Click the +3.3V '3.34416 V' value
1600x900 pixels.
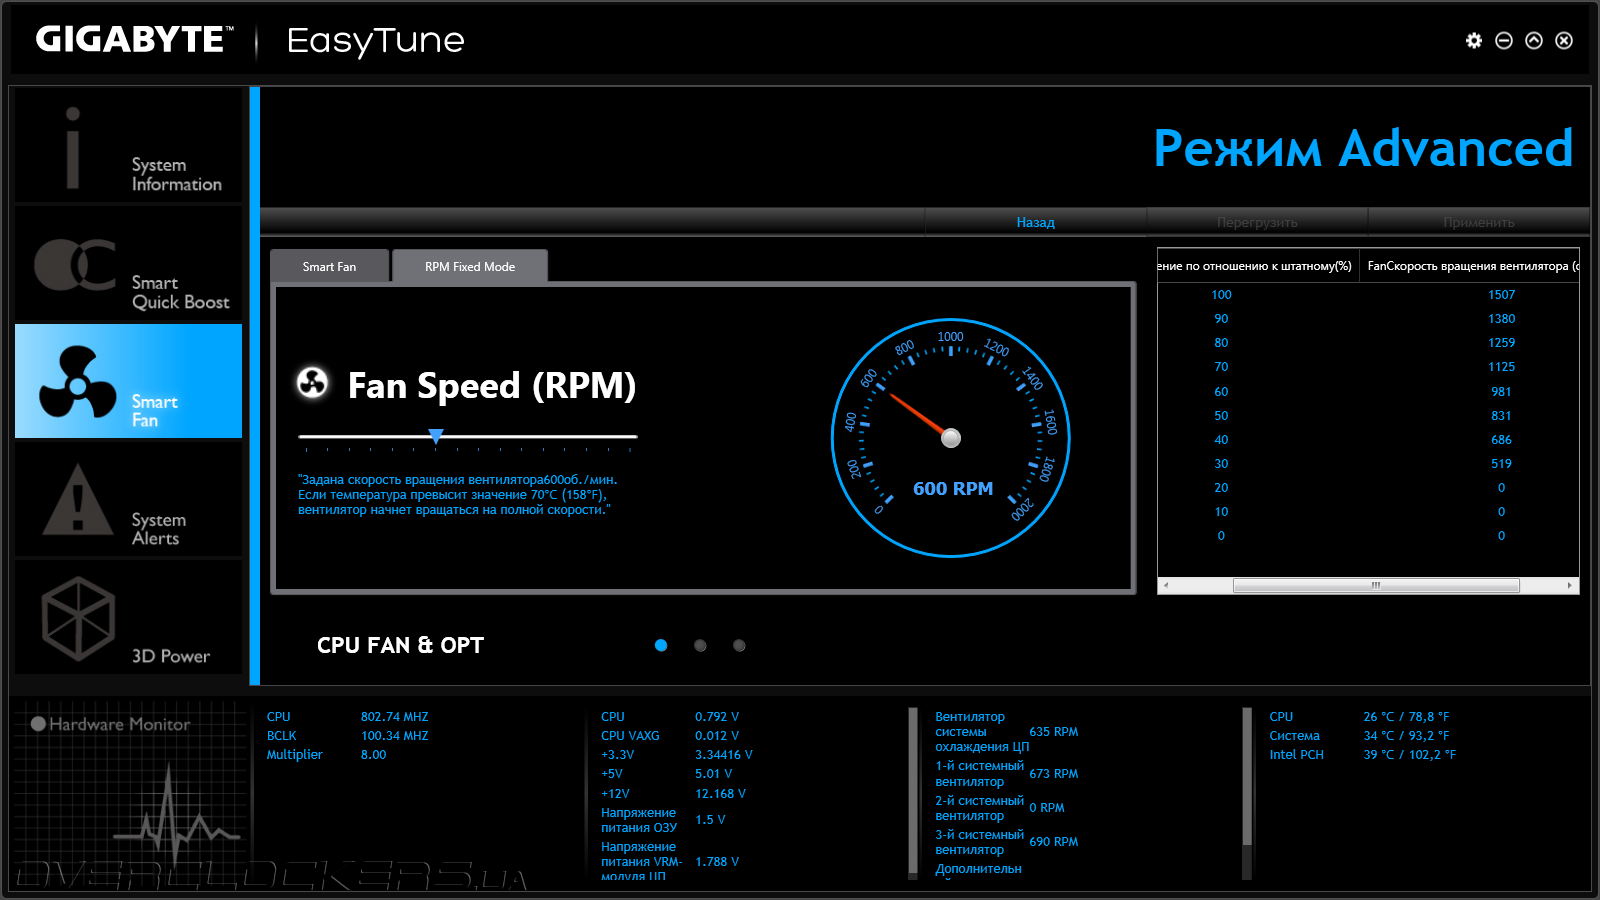point(724,755)
